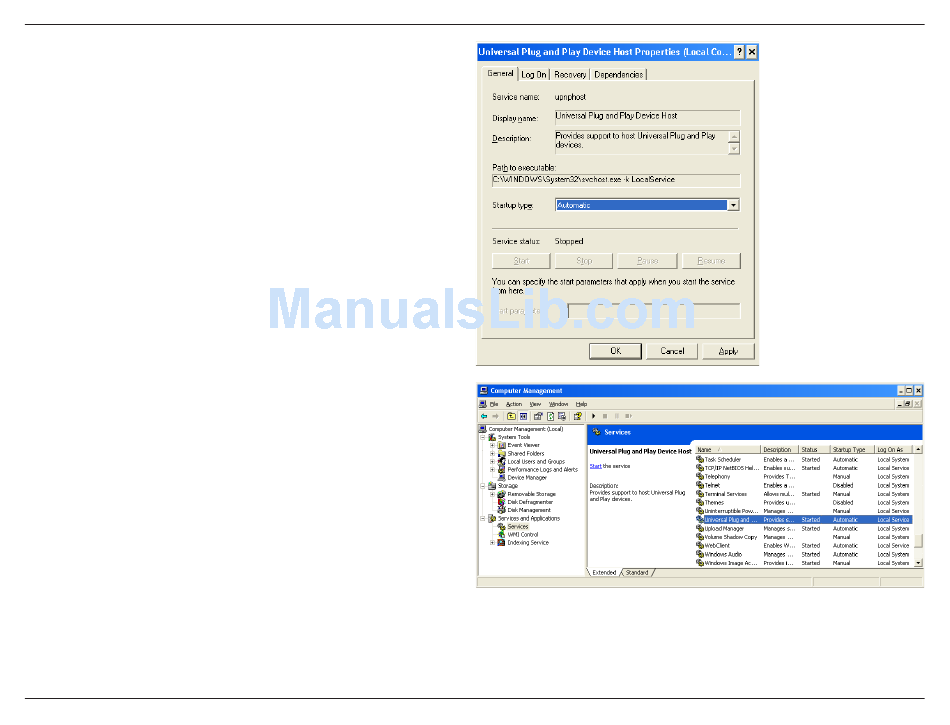Click the 'Start' the service link
This screenshot has height=725, width=950.
[596, 466]
